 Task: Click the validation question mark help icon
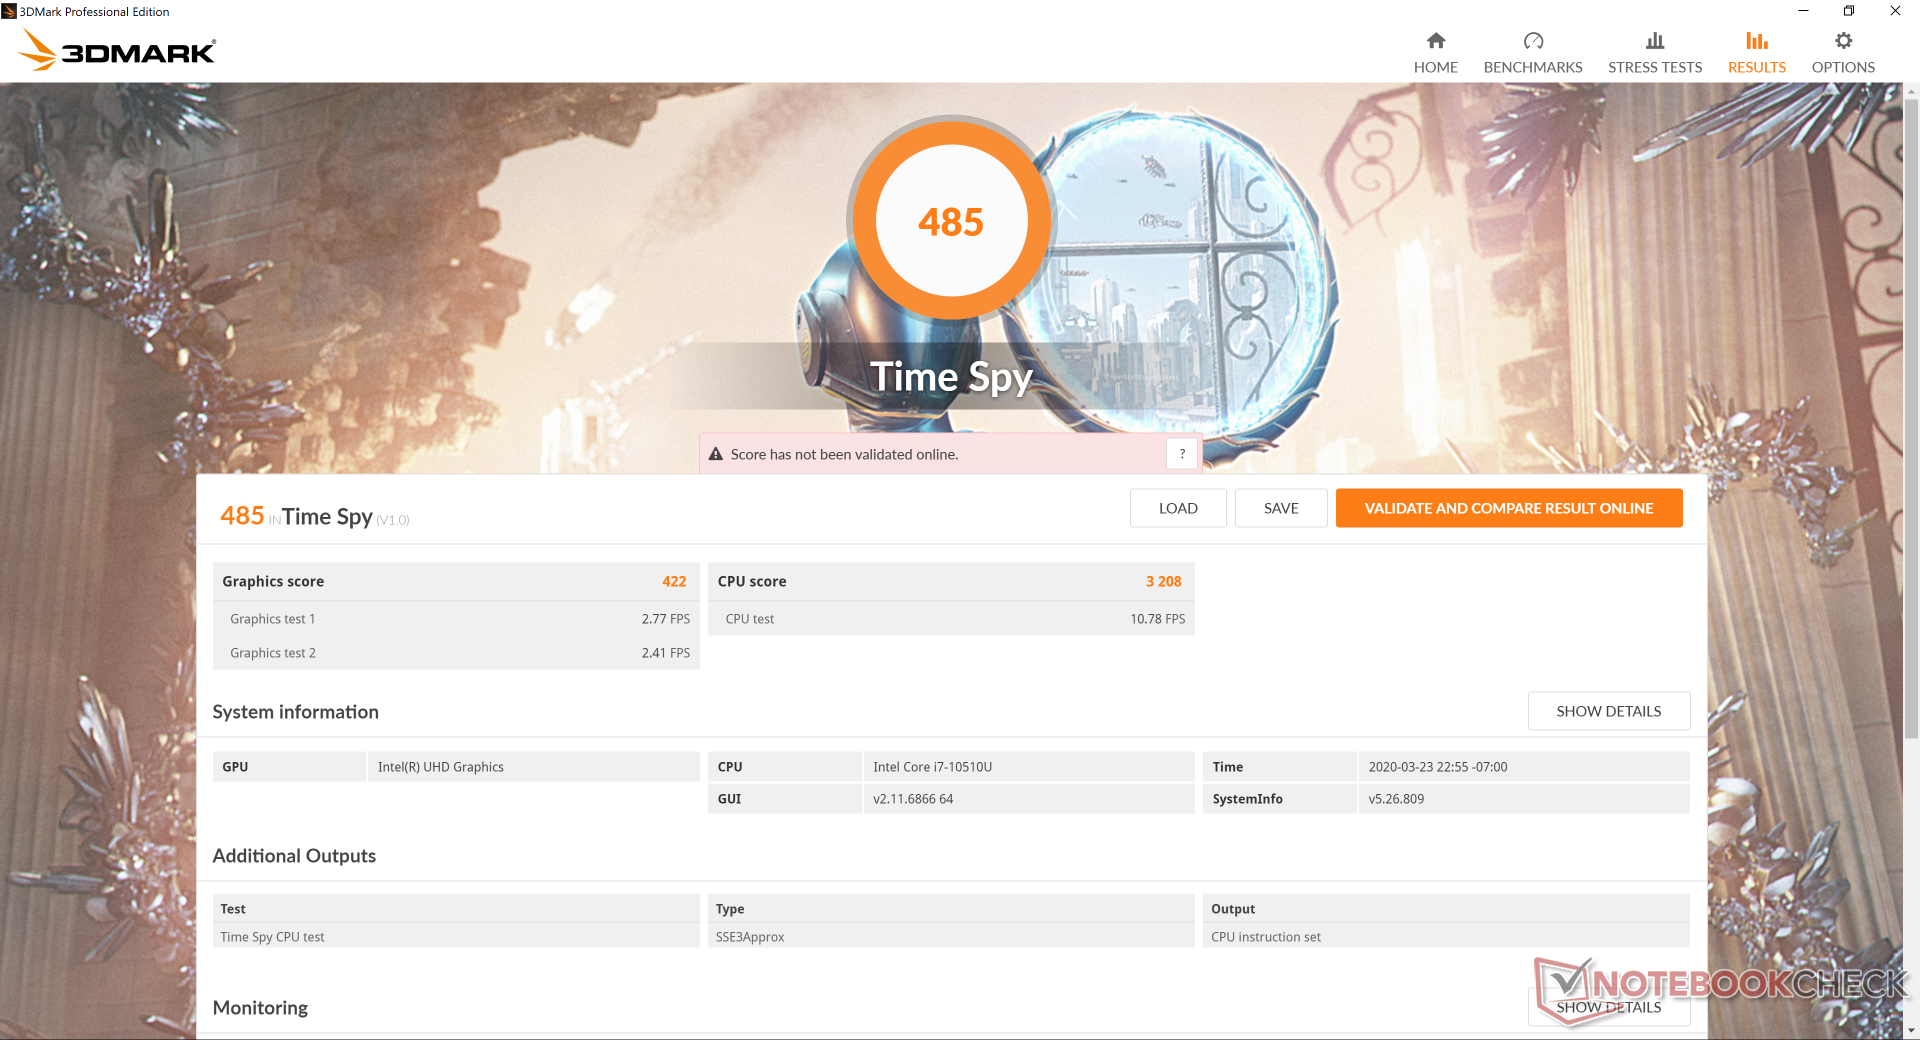(x=1182, y=454)
